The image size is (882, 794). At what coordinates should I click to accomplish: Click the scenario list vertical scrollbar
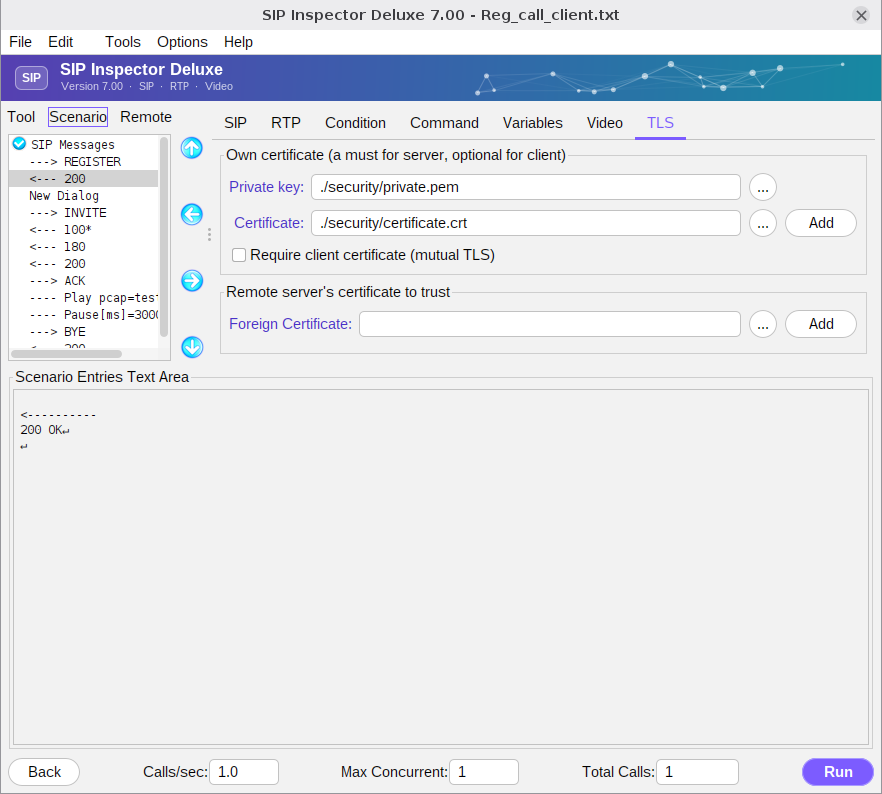pyautogui.click(x=164, y=237)
